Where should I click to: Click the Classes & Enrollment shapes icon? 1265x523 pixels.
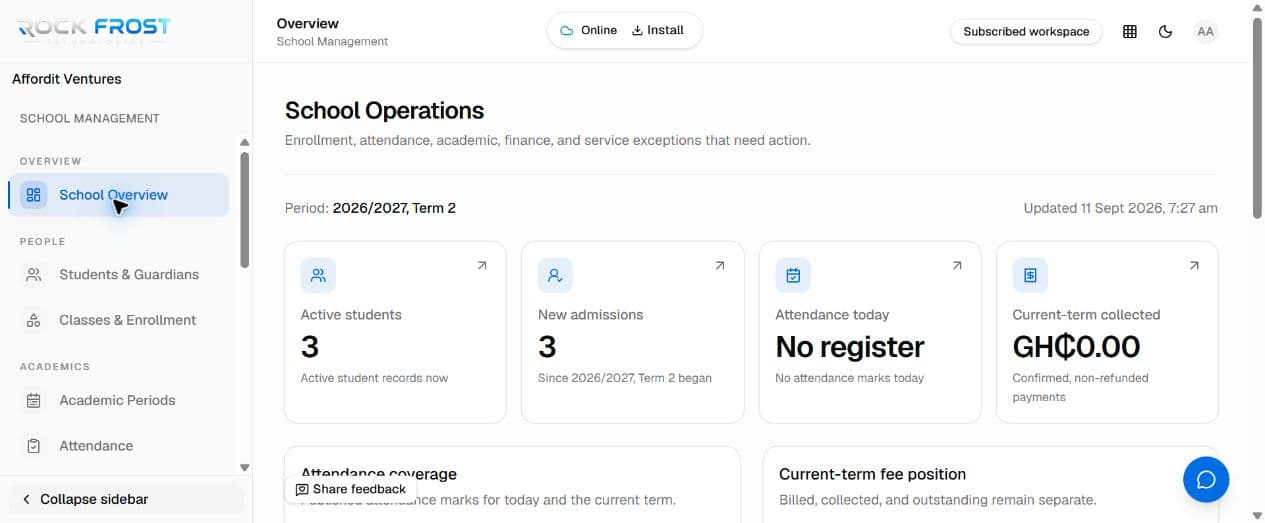[x=34, y=320]
